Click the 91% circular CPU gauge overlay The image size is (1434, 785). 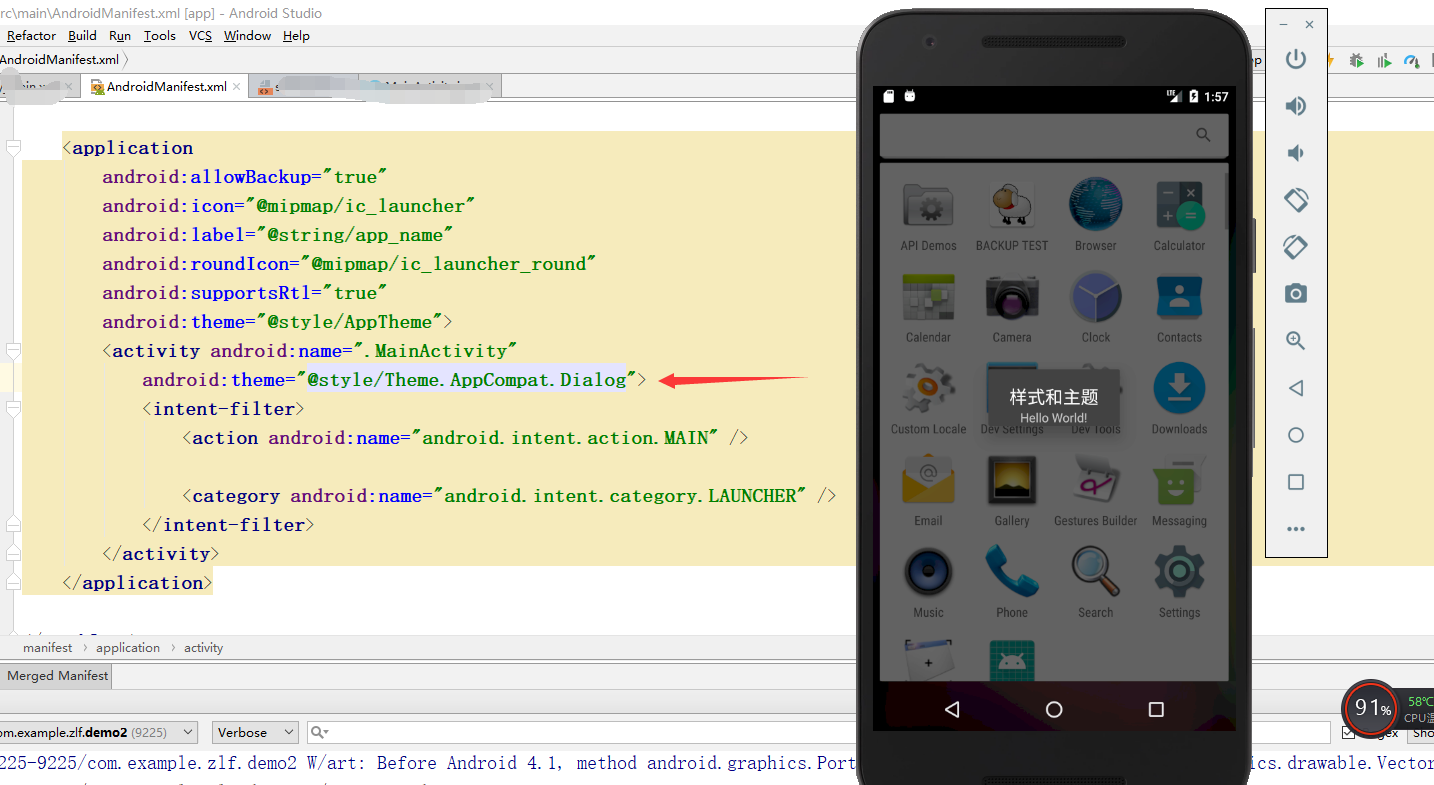pos(1369,709)
